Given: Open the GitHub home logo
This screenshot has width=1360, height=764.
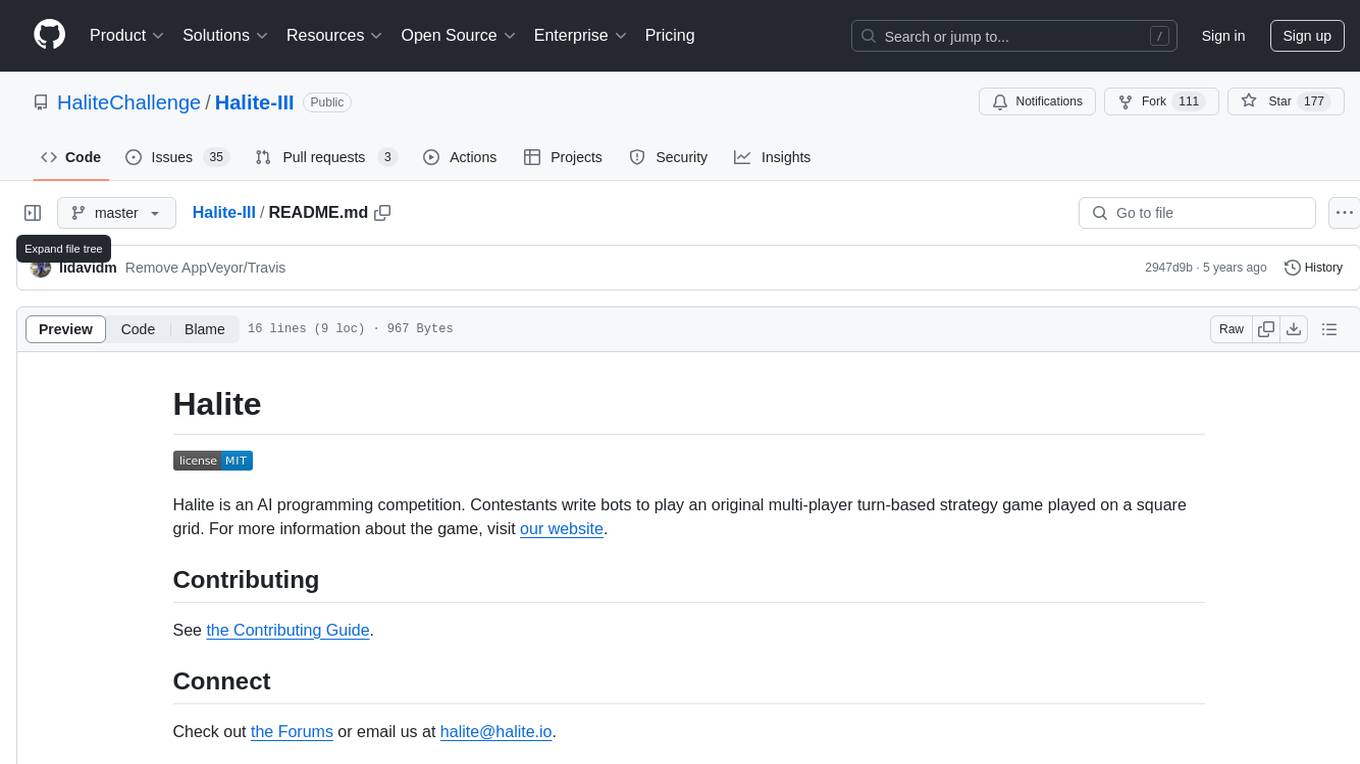Looking at the screenshot, I should point(49,35).
